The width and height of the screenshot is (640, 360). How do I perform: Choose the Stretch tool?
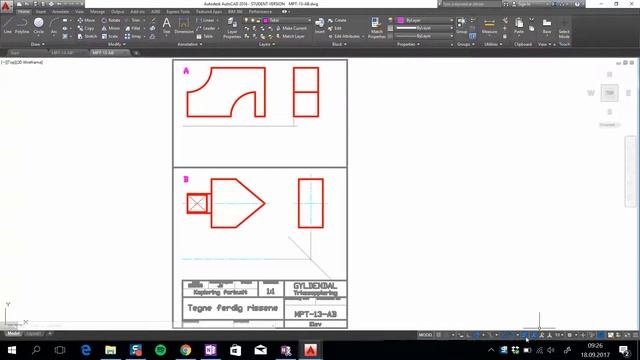[87, 36]
